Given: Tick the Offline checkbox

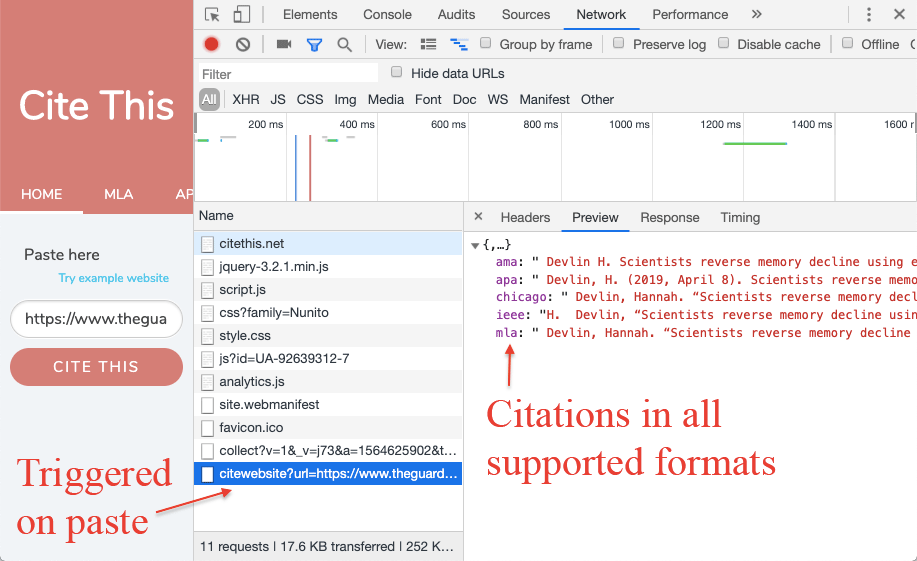Looking at the screenshot, I should point(847,43).
